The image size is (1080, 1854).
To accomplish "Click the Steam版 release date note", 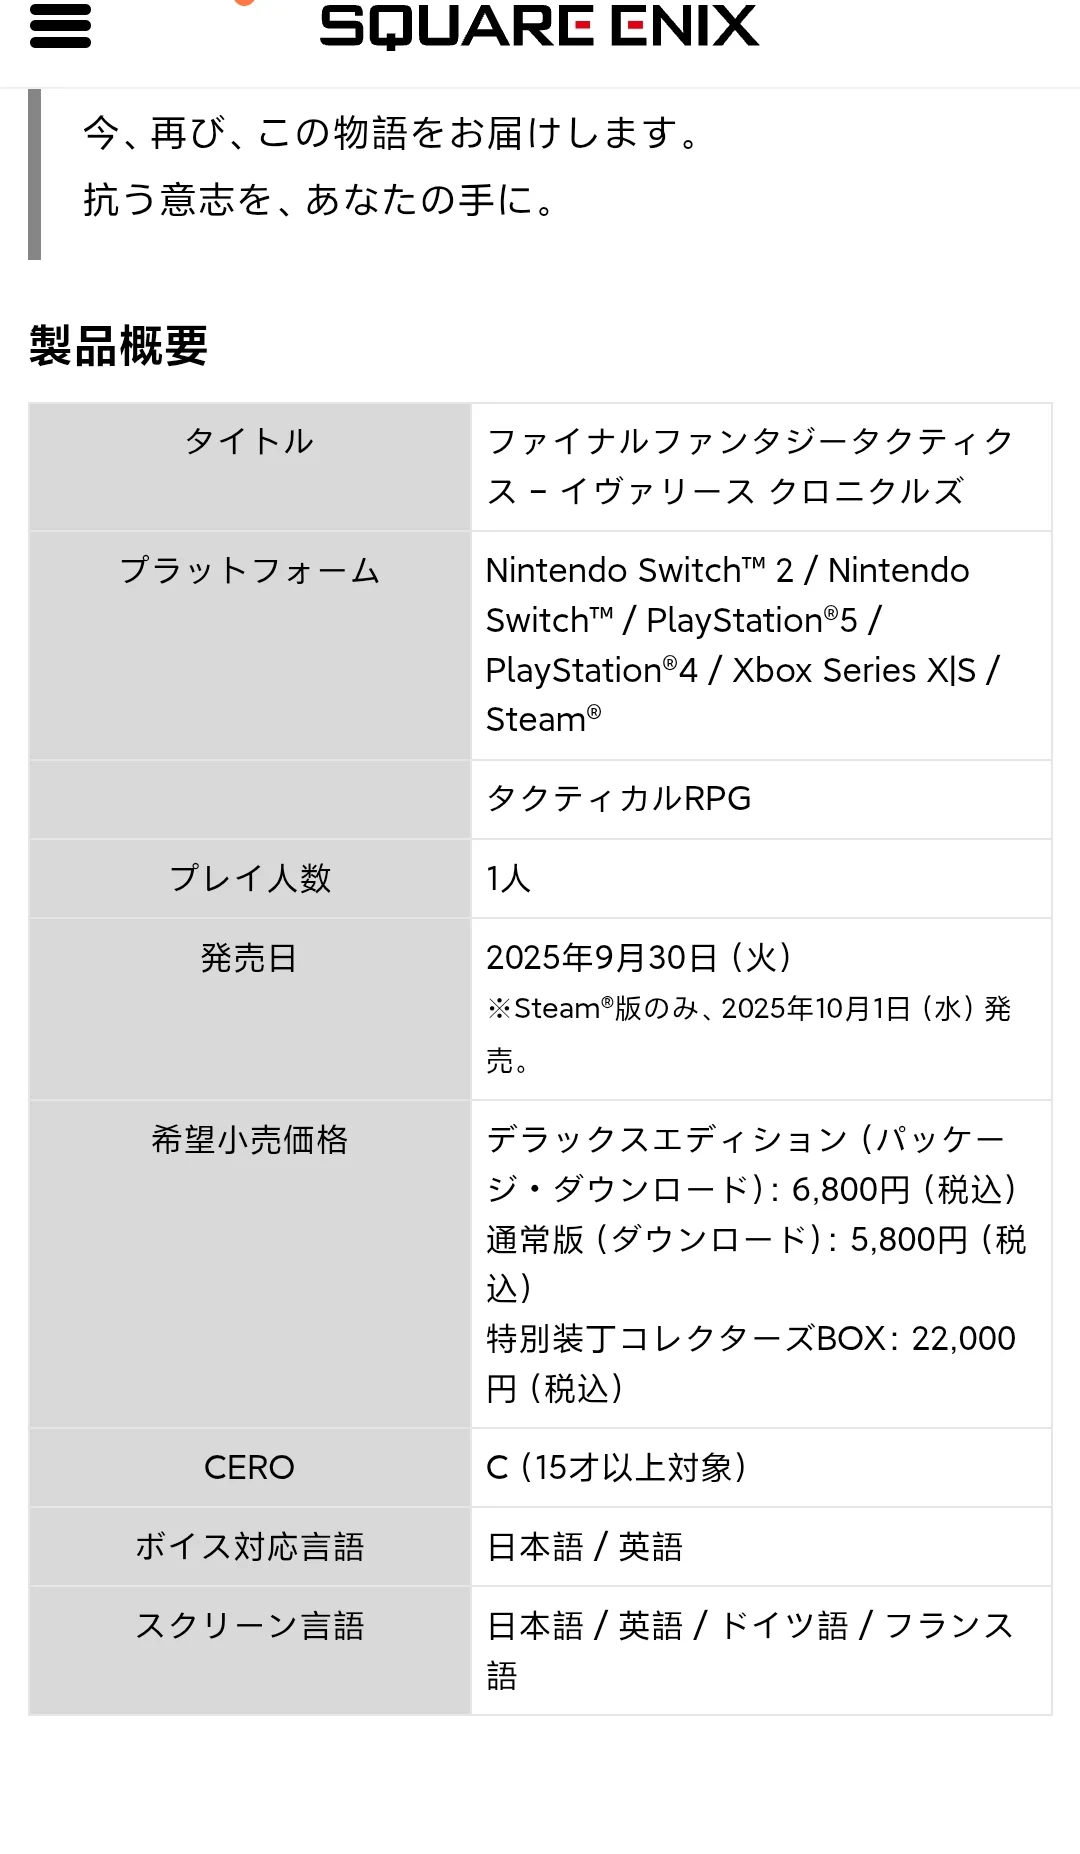I will pyautogui.click(x=749, y=1034).
